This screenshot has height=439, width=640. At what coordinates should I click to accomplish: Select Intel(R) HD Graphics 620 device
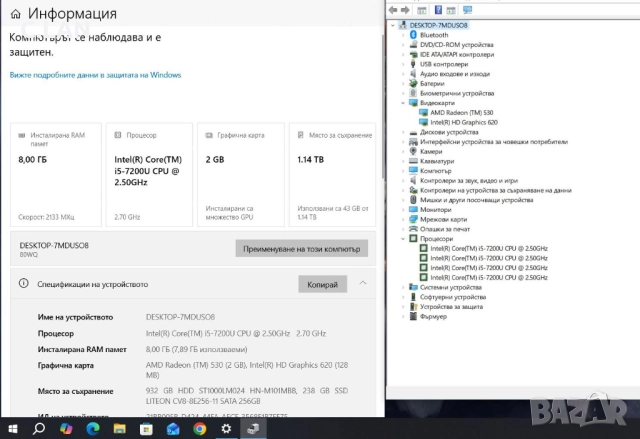[464, 122]
